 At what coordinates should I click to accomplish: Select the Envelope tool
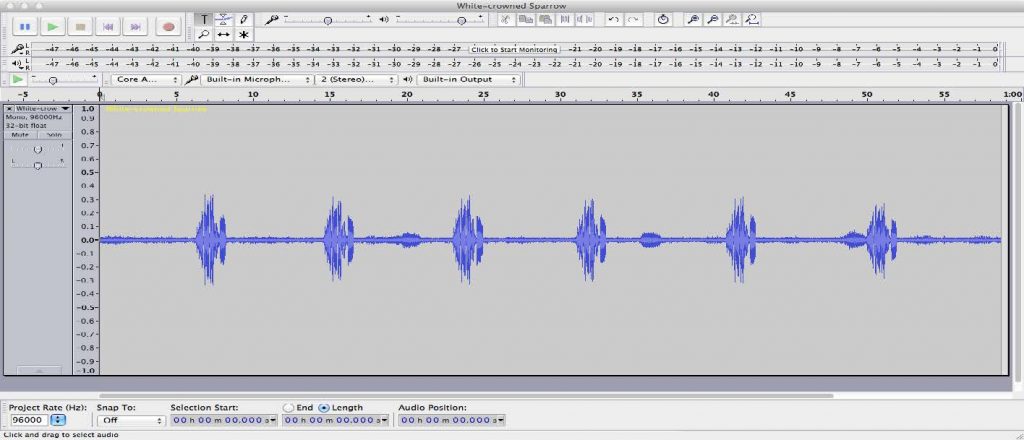(x=224, y=20)
